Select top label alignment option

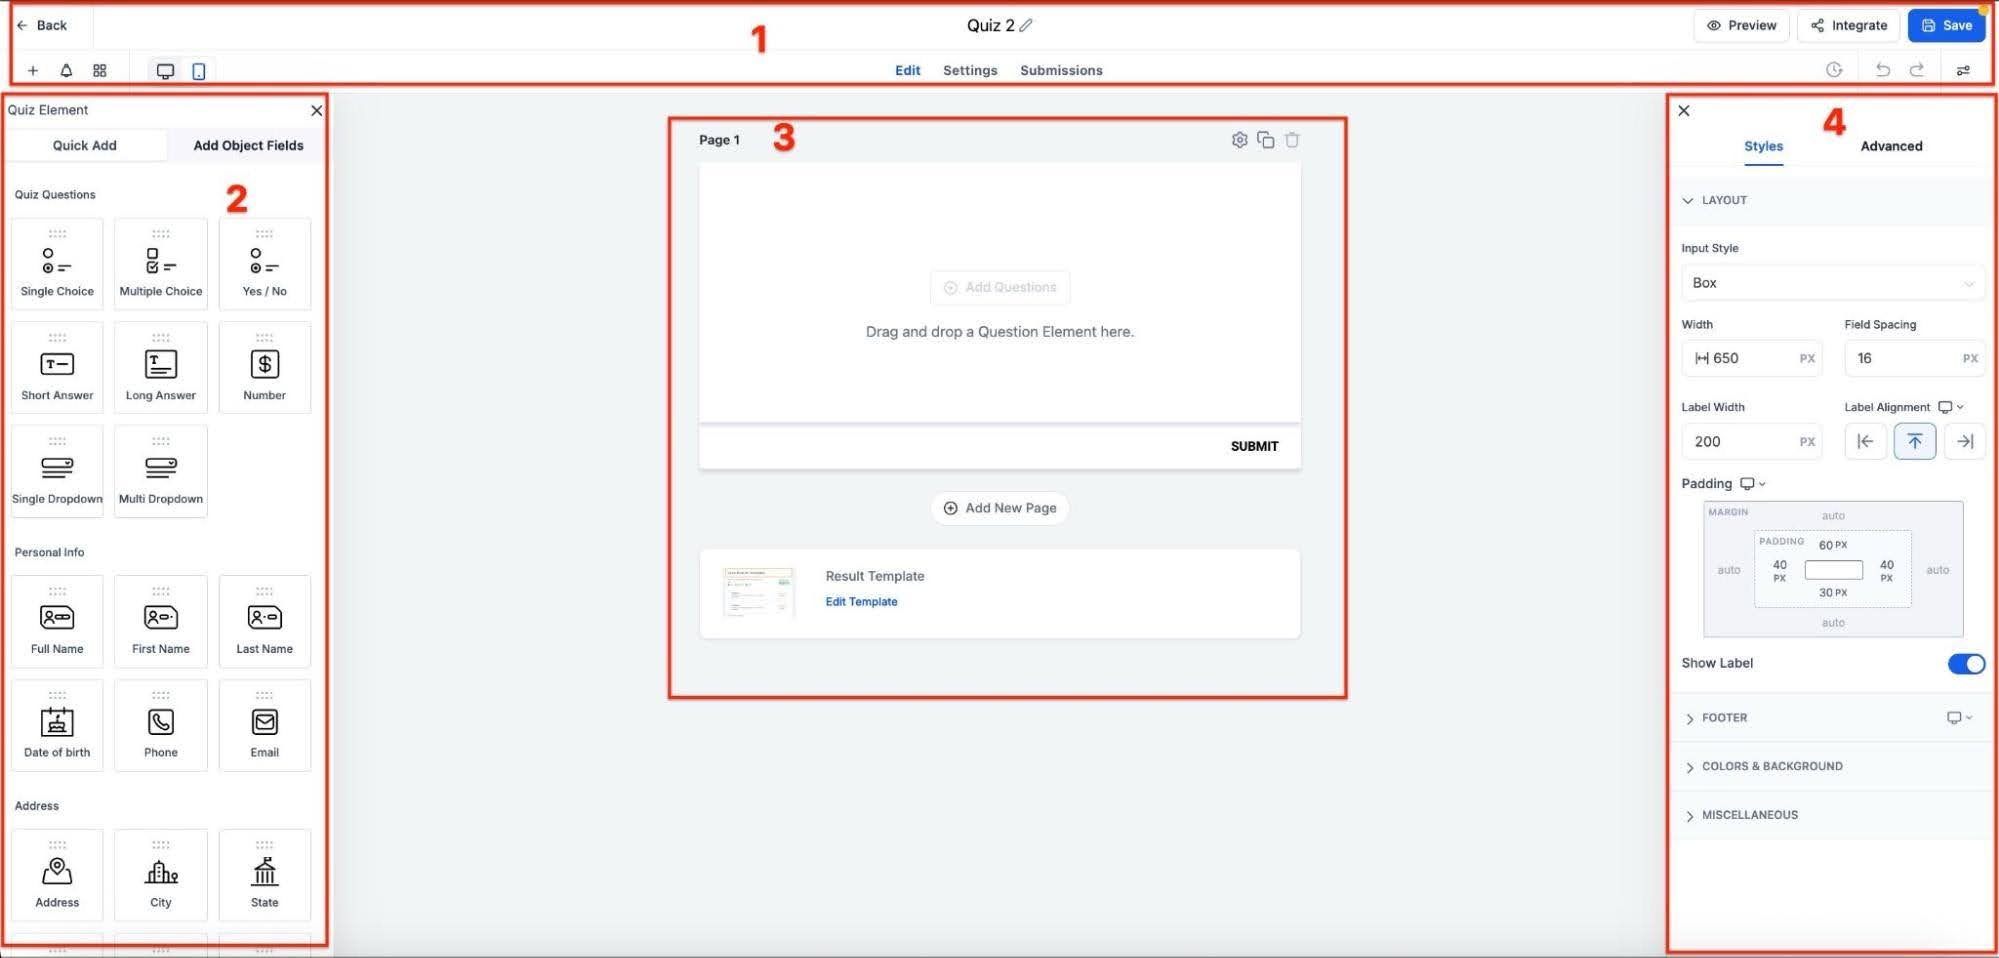[x=1914, y=440]
